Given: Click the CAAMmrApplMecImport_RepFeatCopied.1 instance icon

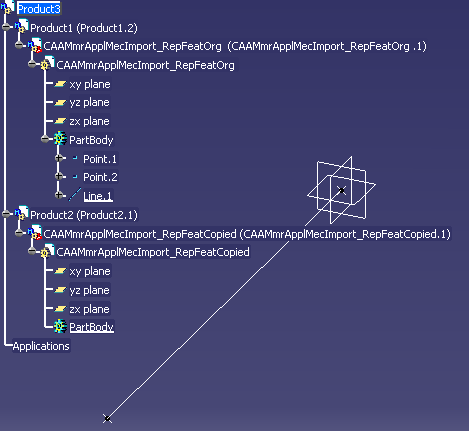Looking at the screenshot, I should coord(35,232).
